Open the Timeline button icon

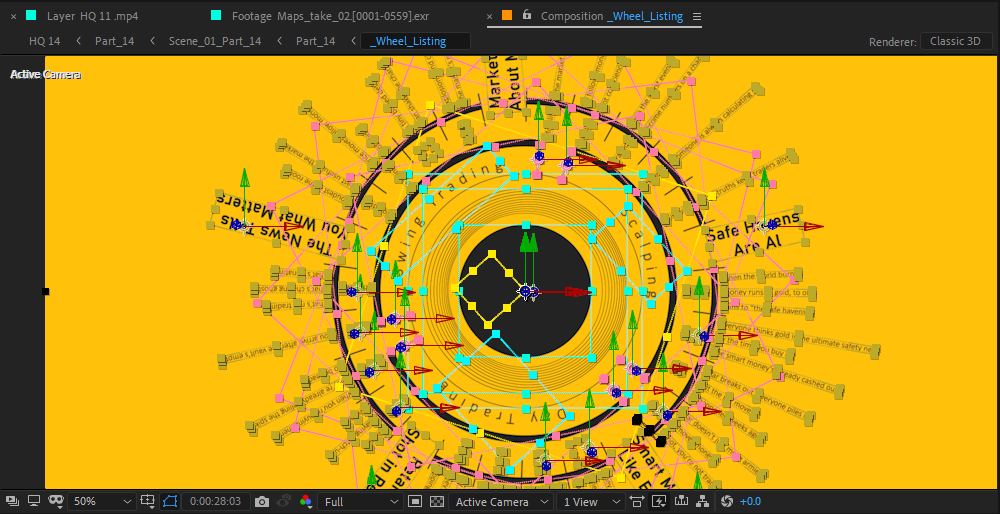pos(681,502)
